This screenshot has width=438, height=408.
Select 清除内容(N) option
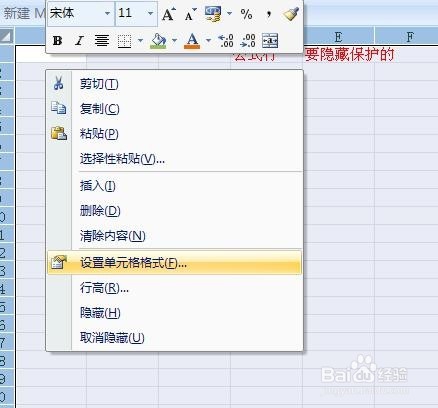pyautogui.click(x=174, y=236)
